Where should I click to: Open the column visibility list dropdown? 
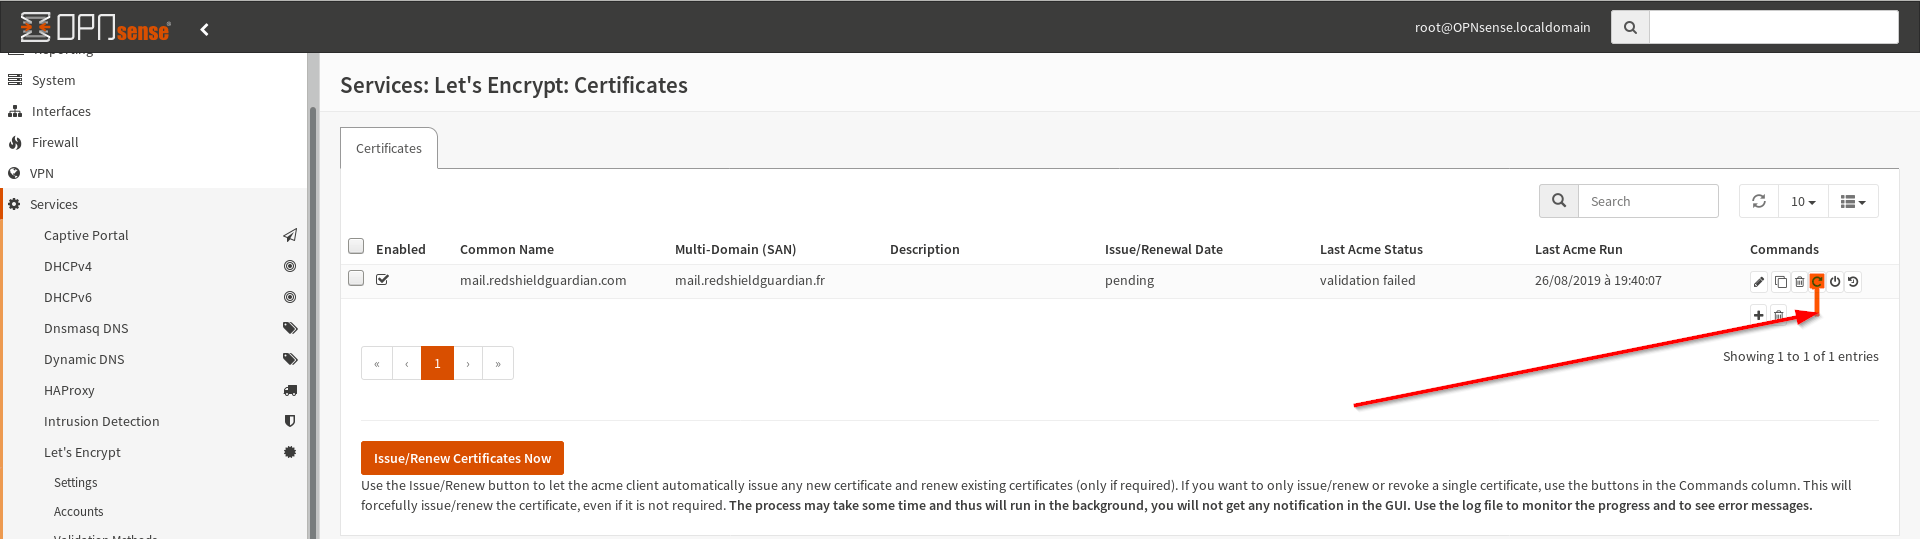point(1853,201)
